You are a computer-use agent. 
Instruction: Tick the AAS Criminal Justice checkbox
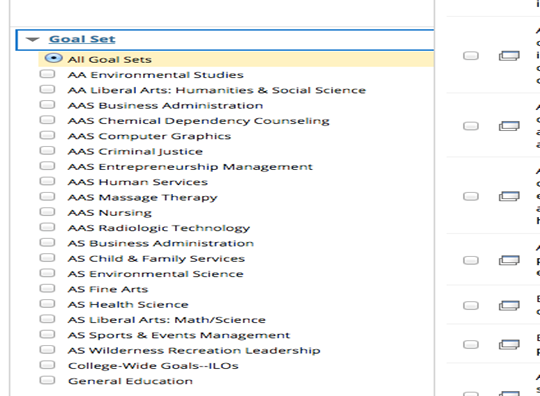pyautogui.click(x=47, y=150)
